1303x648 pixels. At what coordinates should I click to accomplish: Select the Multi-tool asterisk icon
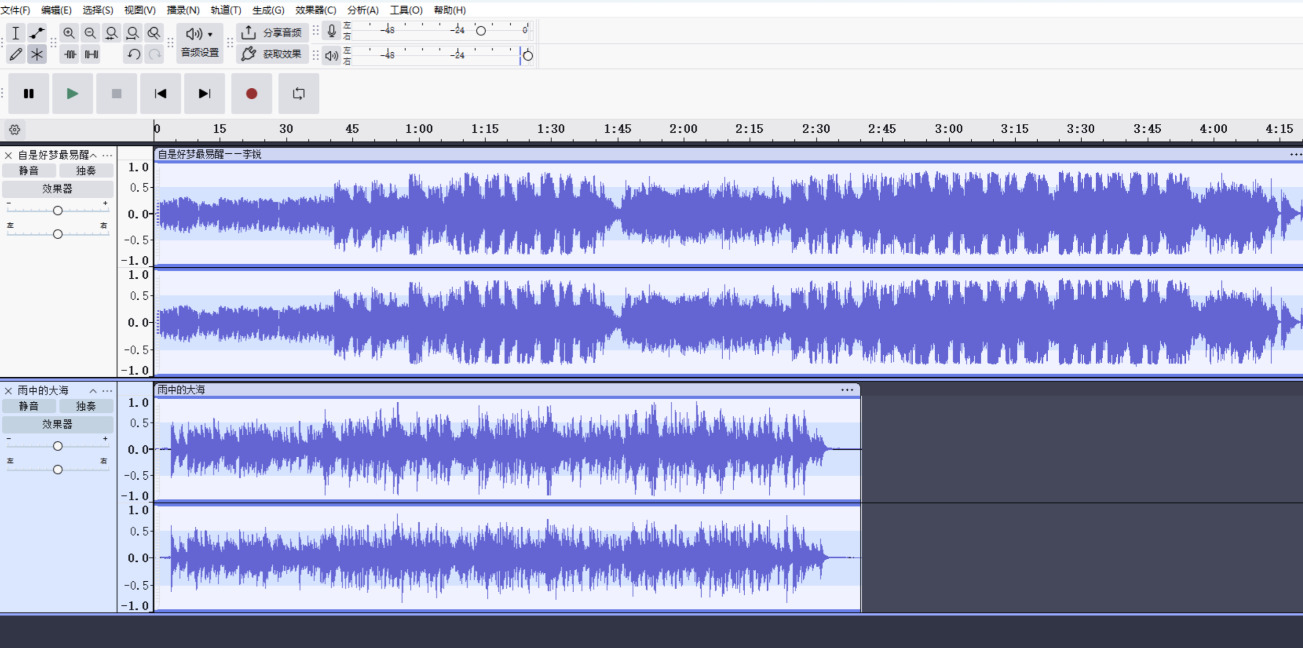click(x=37, y=54)
